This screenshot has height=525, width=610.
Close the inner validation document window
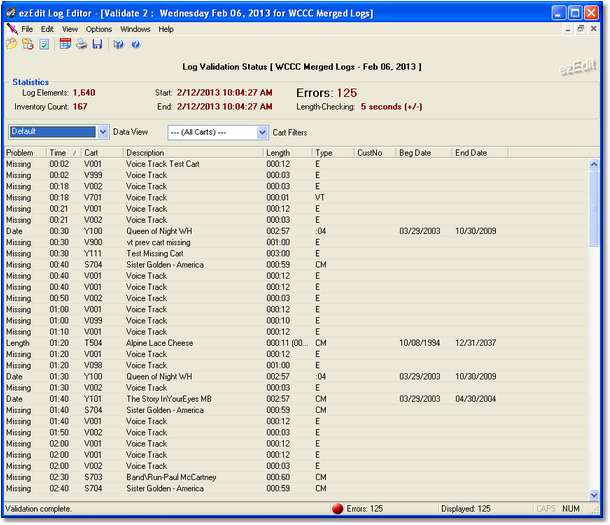593,29
